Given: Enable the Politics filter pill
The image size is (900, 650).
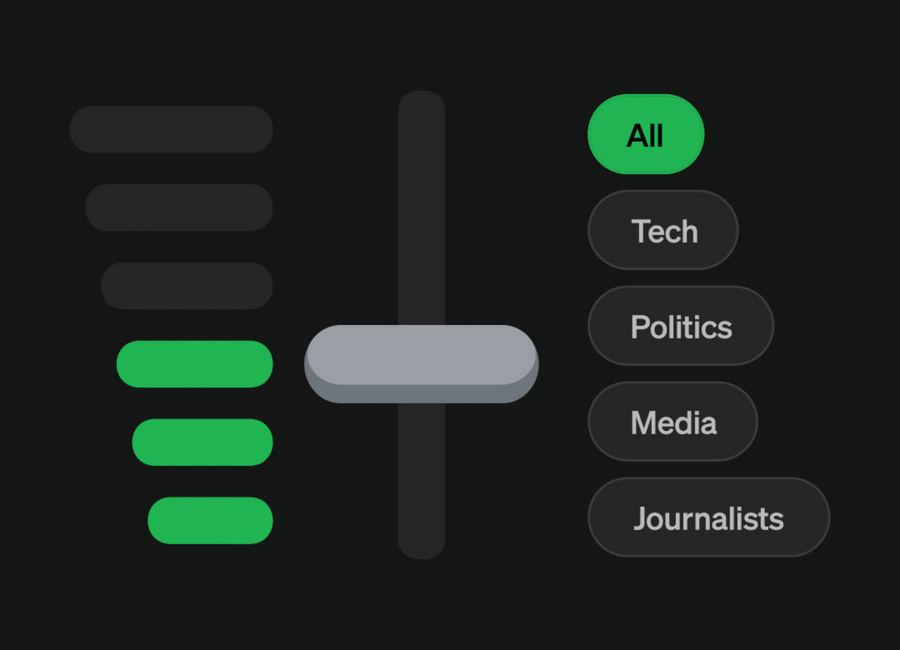Looking at the screenshot, I should tap(681, 326).
